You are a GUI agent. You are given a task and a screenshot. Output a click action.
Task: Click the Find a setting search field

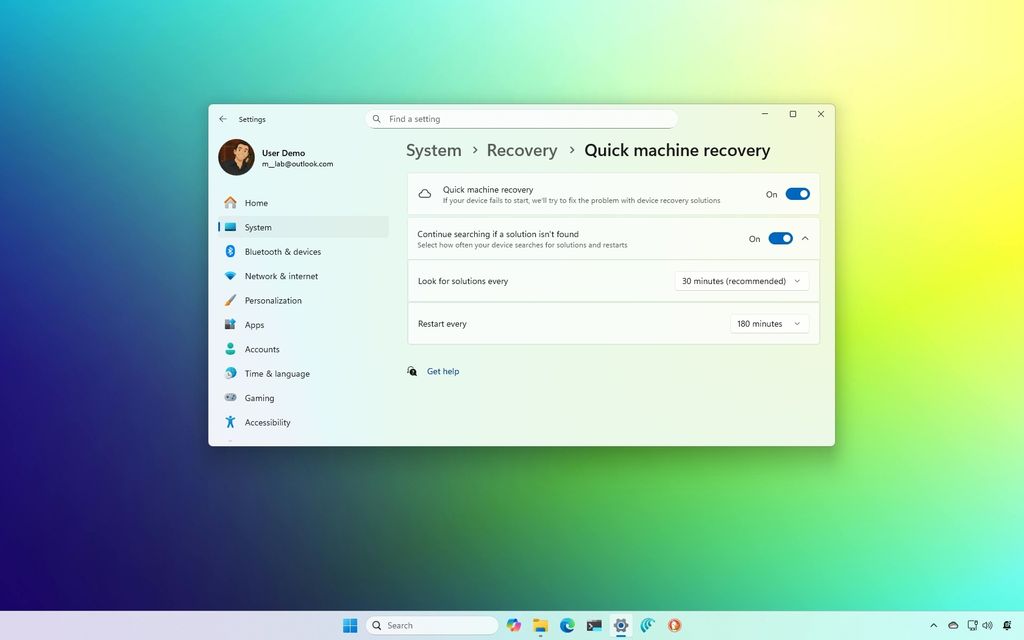(x=520, y=118)
